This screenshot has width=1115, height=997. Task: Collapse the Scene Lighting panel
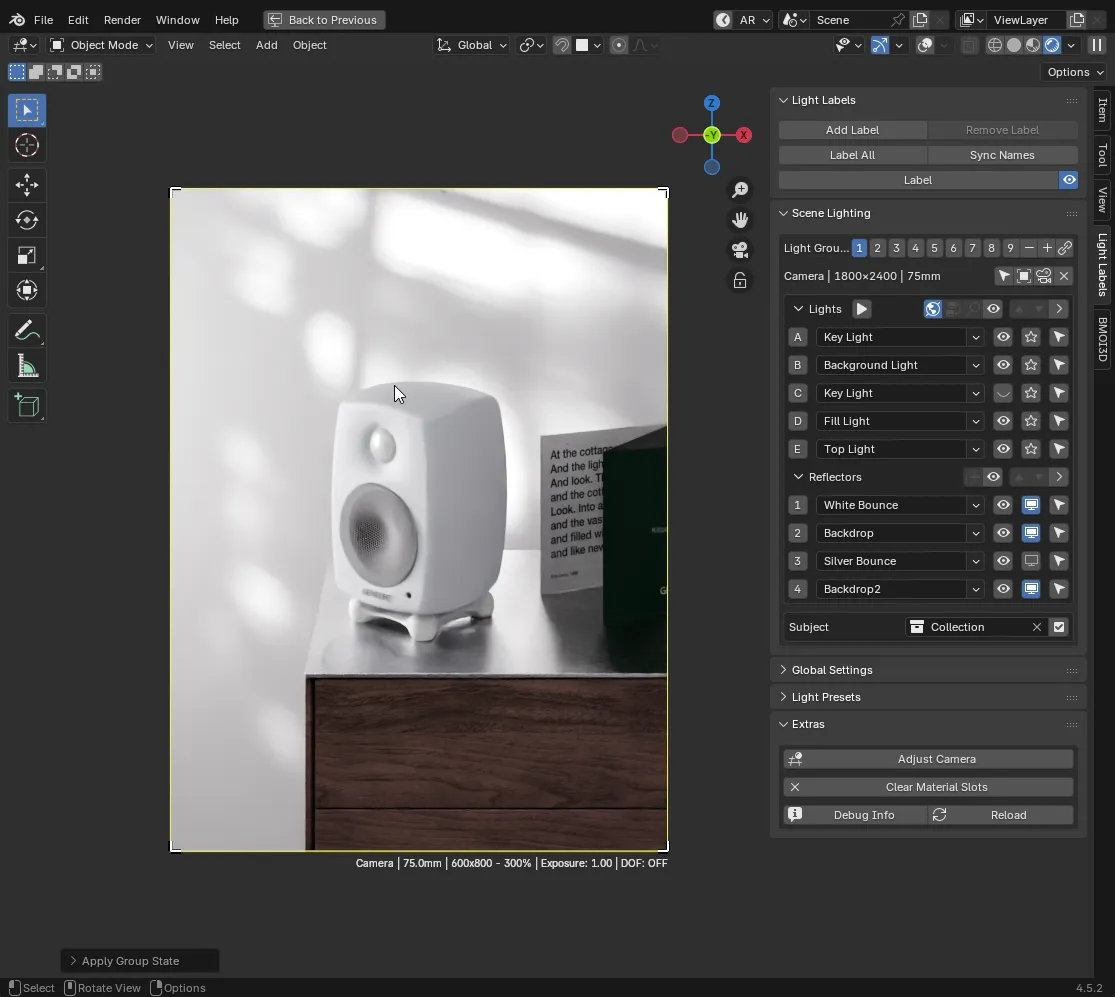(x=783, y=213)
